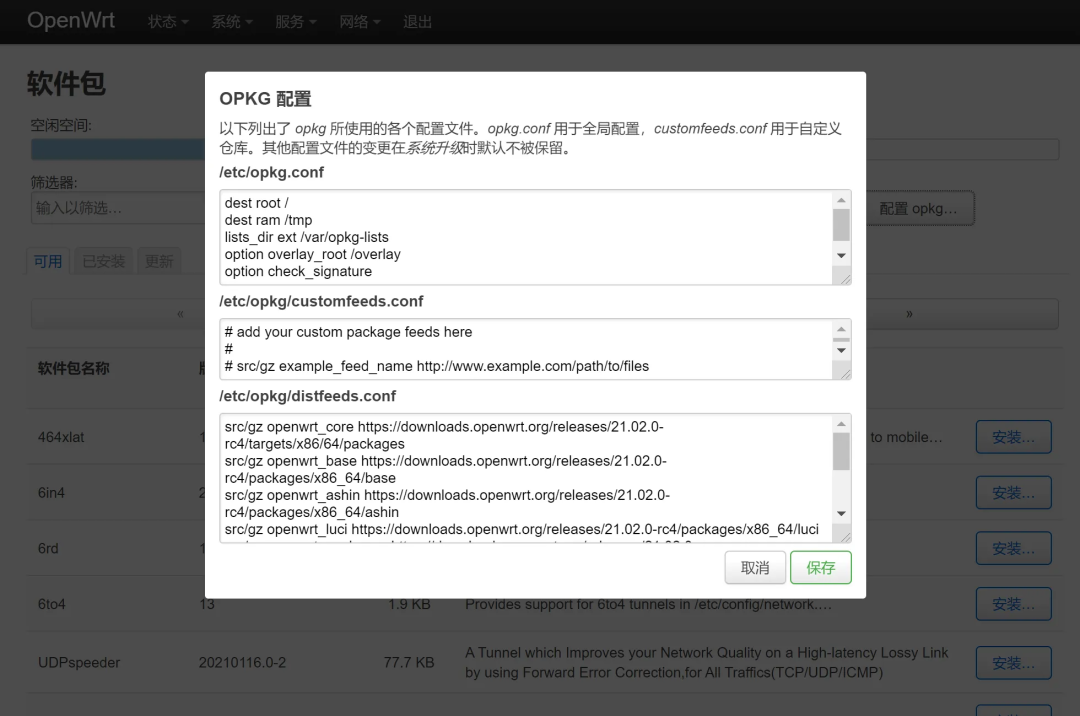Screen dimensions: 1080x716
Task: Click the 取消 button
Action: [x=755, y=567]
